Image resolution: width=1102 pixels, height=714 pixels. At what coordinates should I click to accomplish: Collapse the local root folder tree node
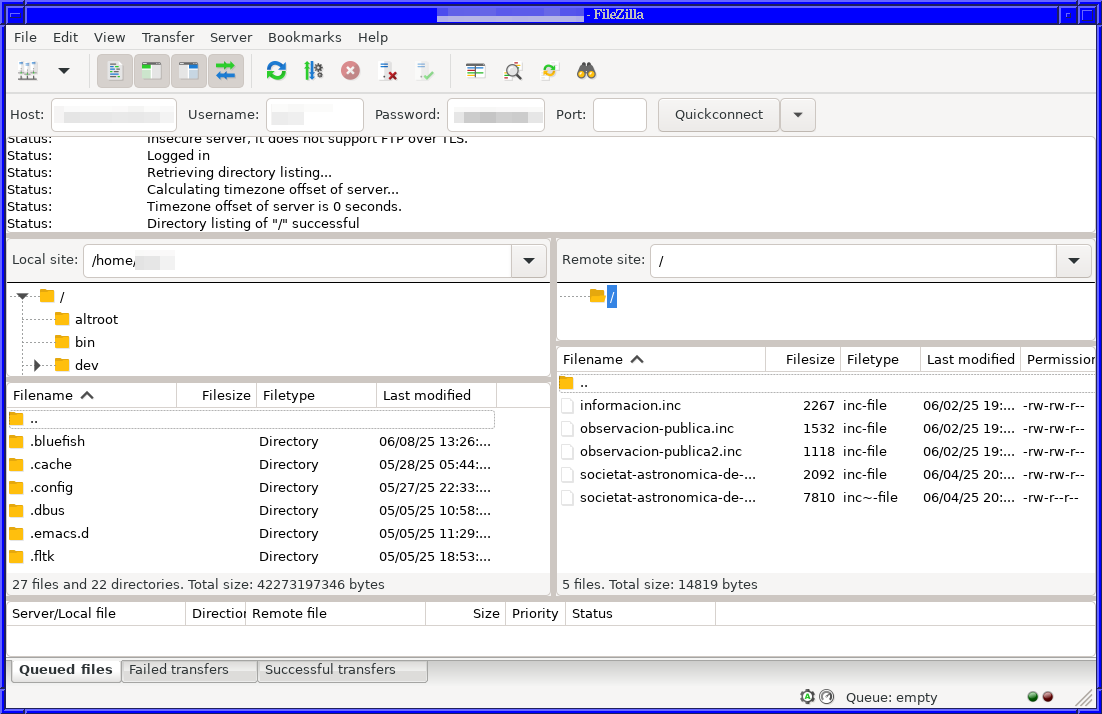coord(22,296)
